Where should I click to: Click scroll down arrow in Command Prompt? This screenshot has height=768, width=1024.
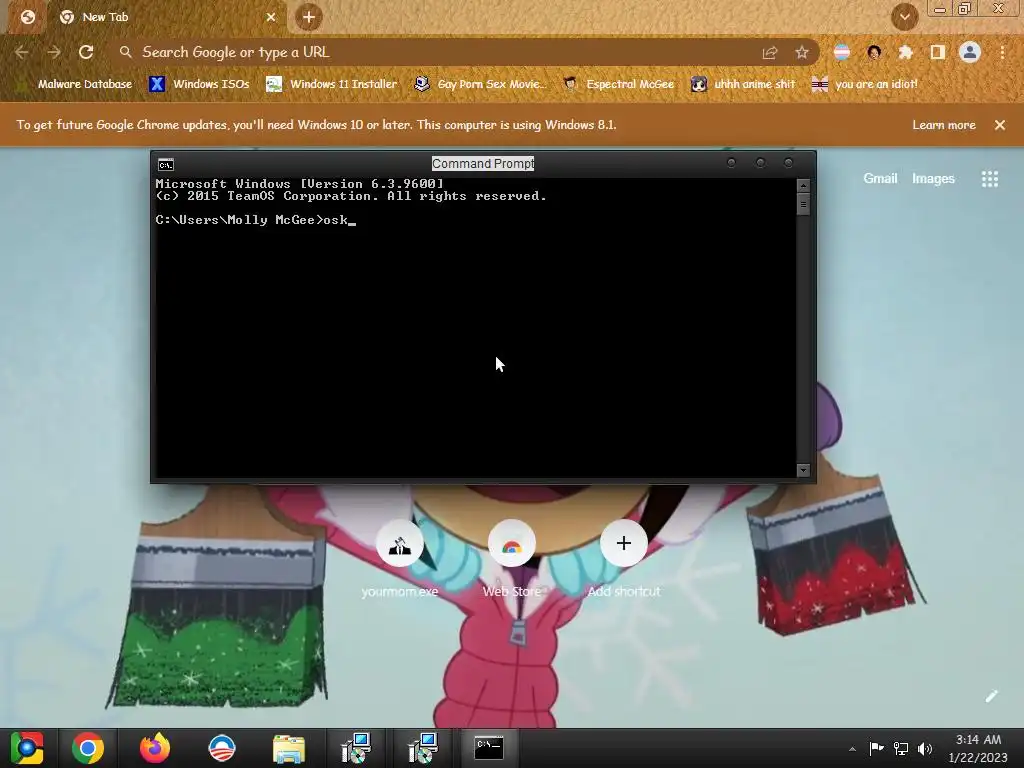804,470
